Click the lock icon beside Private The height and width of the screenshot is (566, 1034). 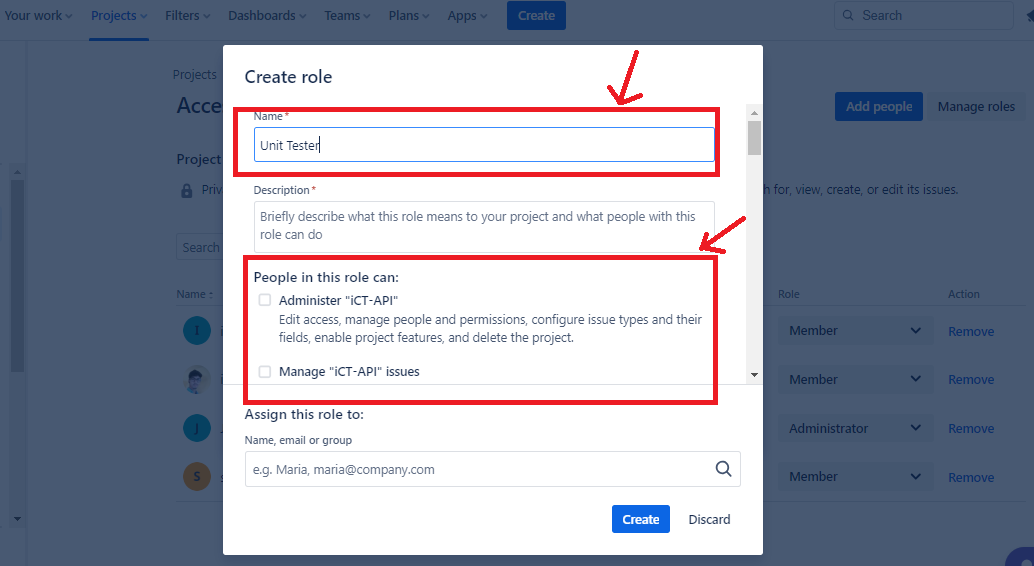tap(186, 190)
